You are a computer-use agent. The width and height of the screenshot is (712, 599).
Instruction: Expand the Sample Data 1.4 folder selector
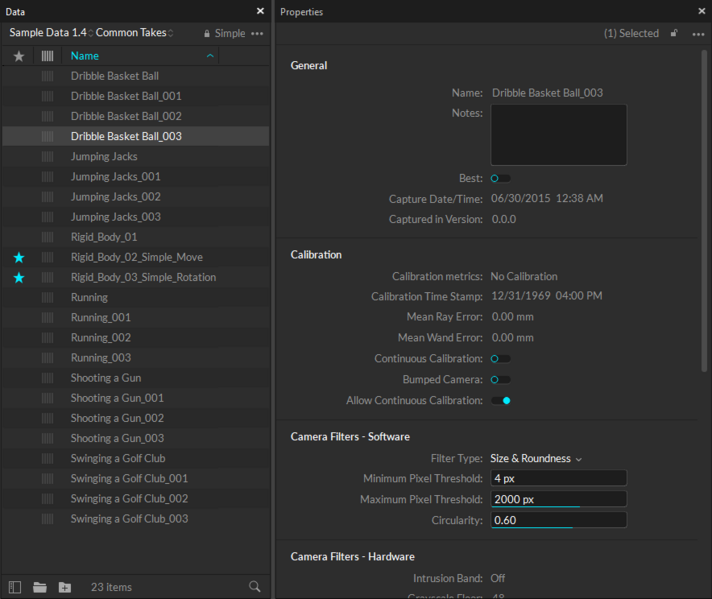tap(50, 33)
